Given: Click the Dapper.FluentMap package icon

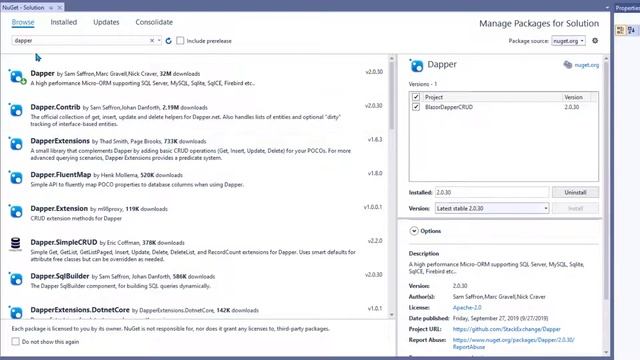Looking at the screenshot, I should [16, 178].
